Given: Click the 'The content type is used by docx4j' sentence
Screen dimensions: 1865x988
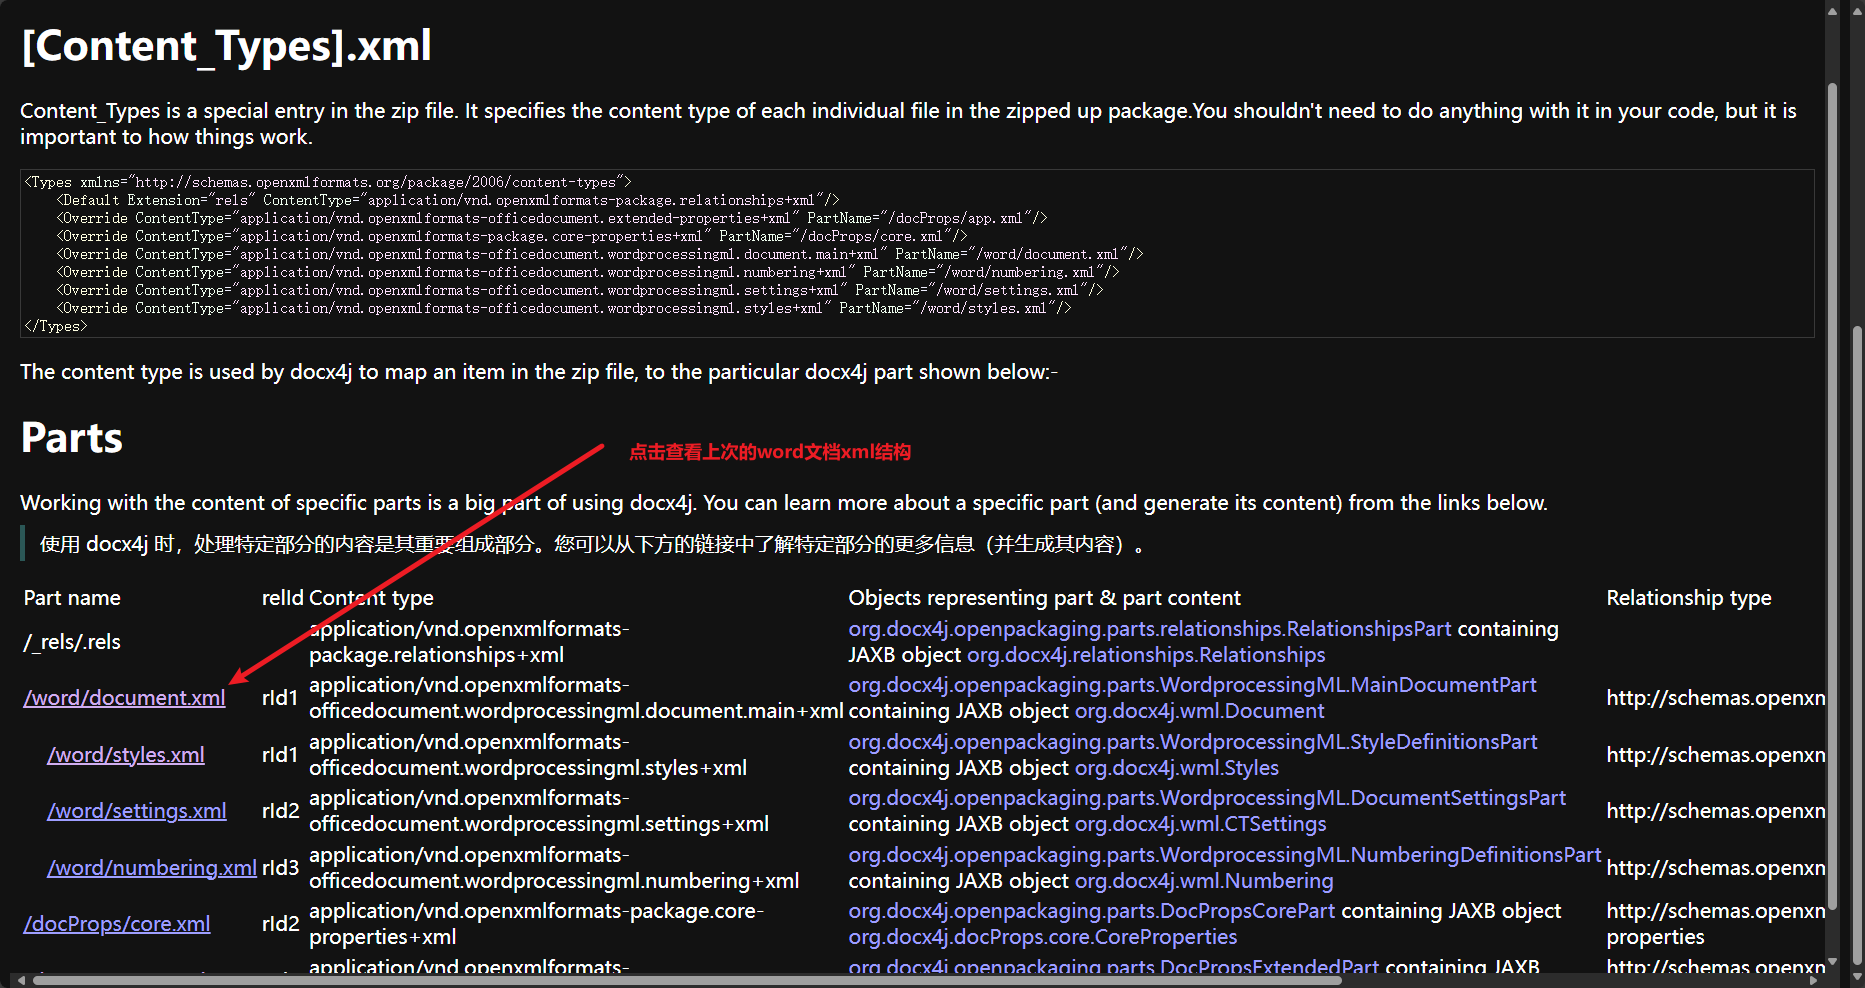Looking at the screenshot, I should [539, 372].
